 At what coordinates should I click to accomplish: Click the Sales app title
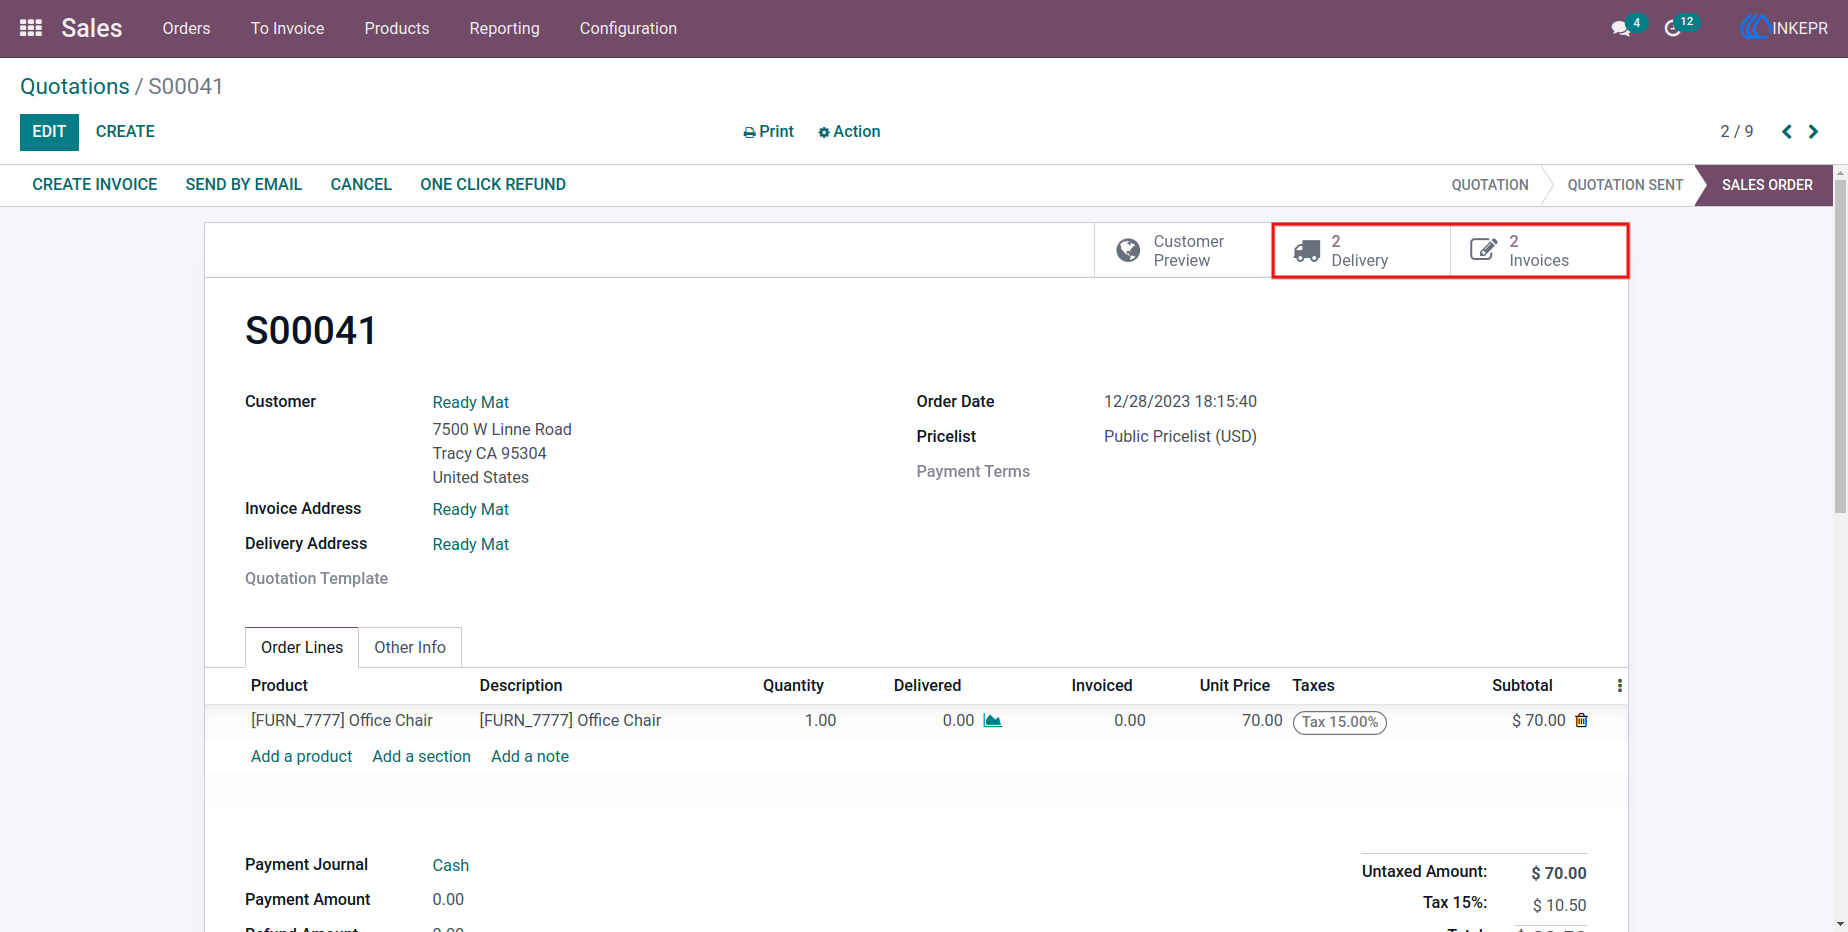point(92,28)
